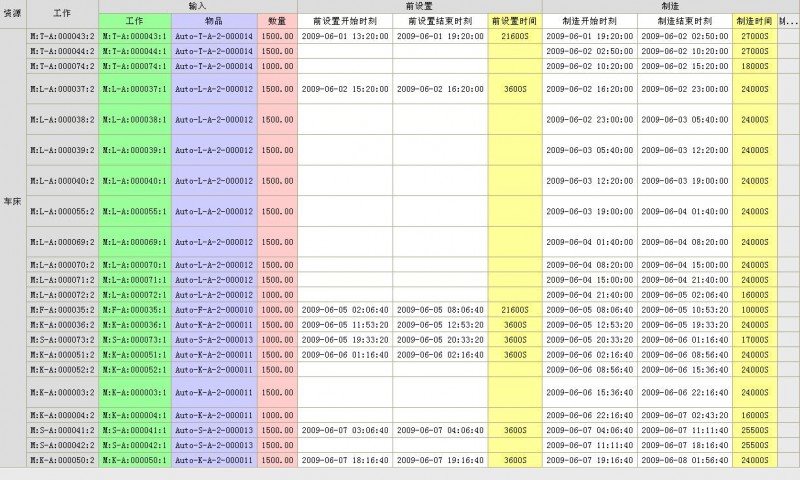
Task: Click Auto-S-A-2-000013 cell in M:S-A:000042:2 row
Action: click(214, 445)
